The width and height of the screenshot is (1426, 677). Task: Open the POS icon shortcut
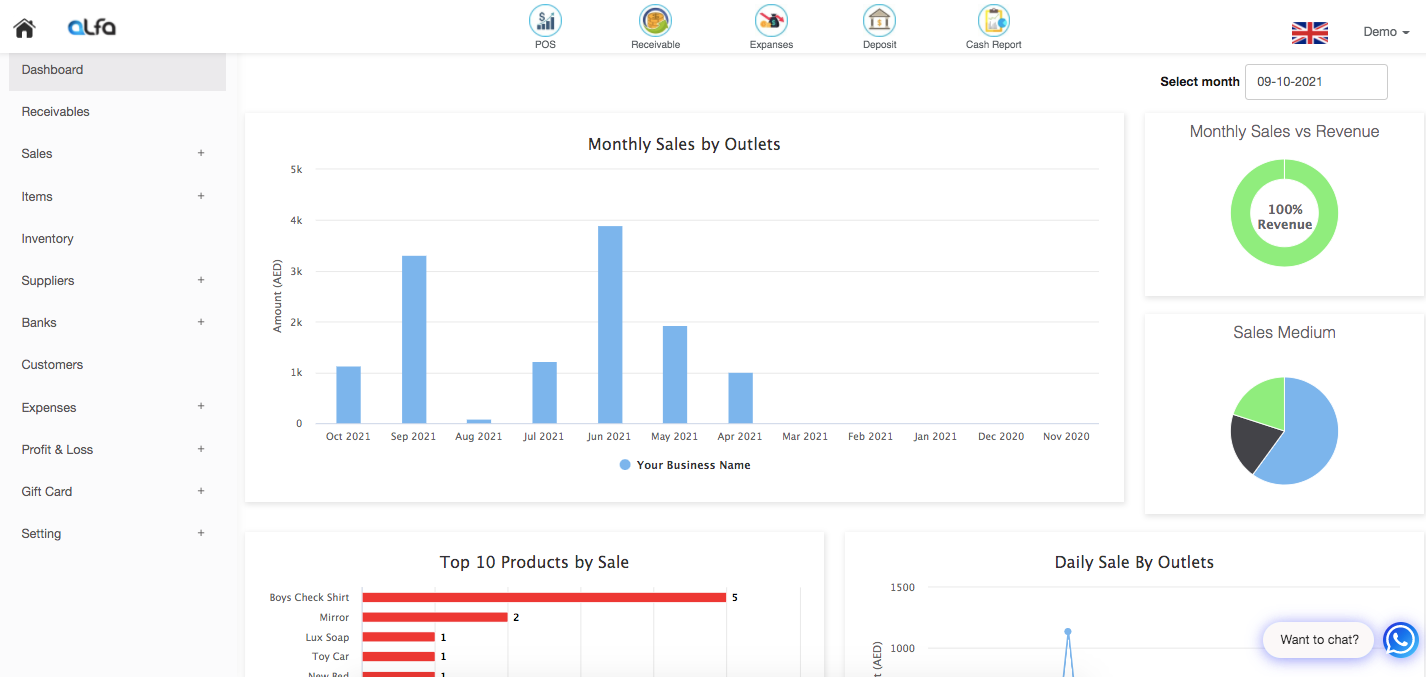[x=545, y=21]
